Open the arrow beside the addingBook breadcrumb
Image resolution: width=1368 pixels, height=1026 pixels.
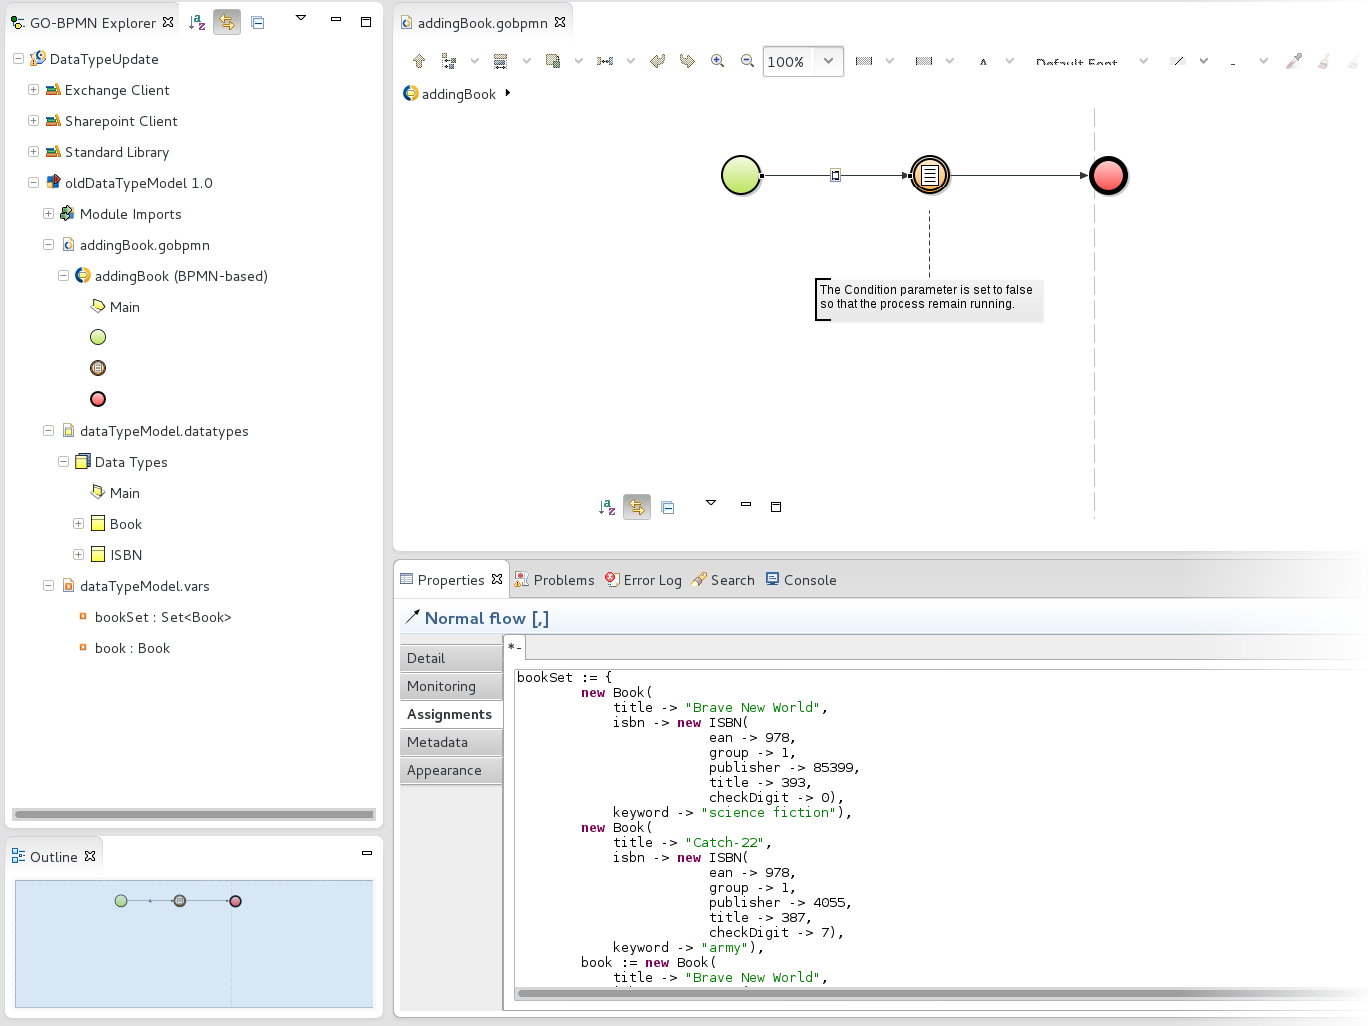pos(508,93)
